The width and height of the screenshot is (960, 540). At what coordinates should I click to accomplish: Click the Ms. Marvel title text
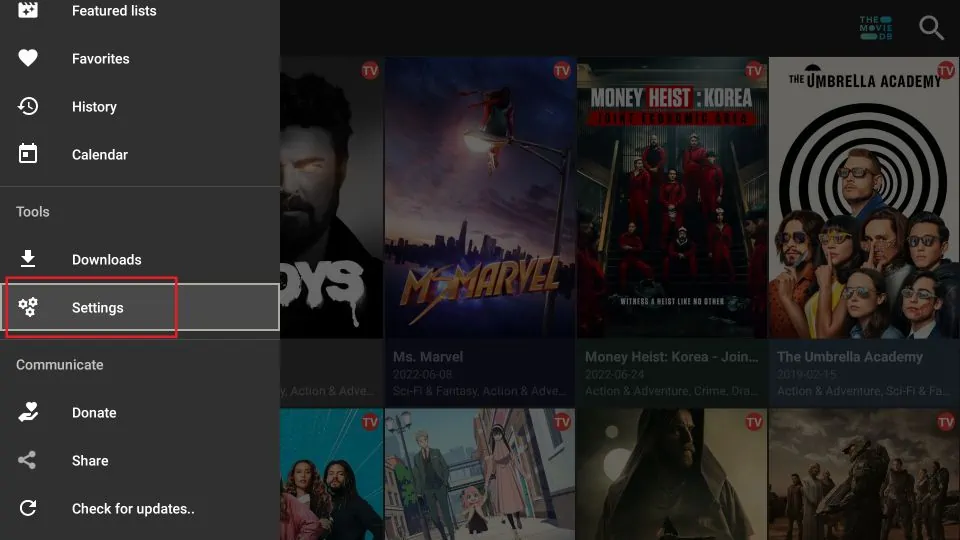point(428,356)
